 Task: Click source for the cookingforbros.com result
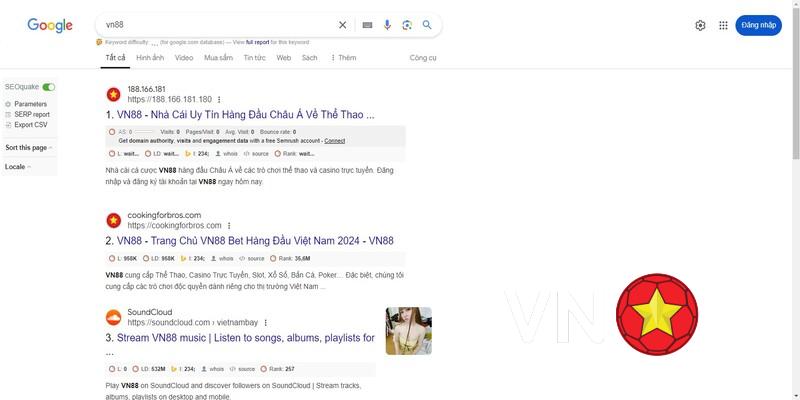pos(252,259)
